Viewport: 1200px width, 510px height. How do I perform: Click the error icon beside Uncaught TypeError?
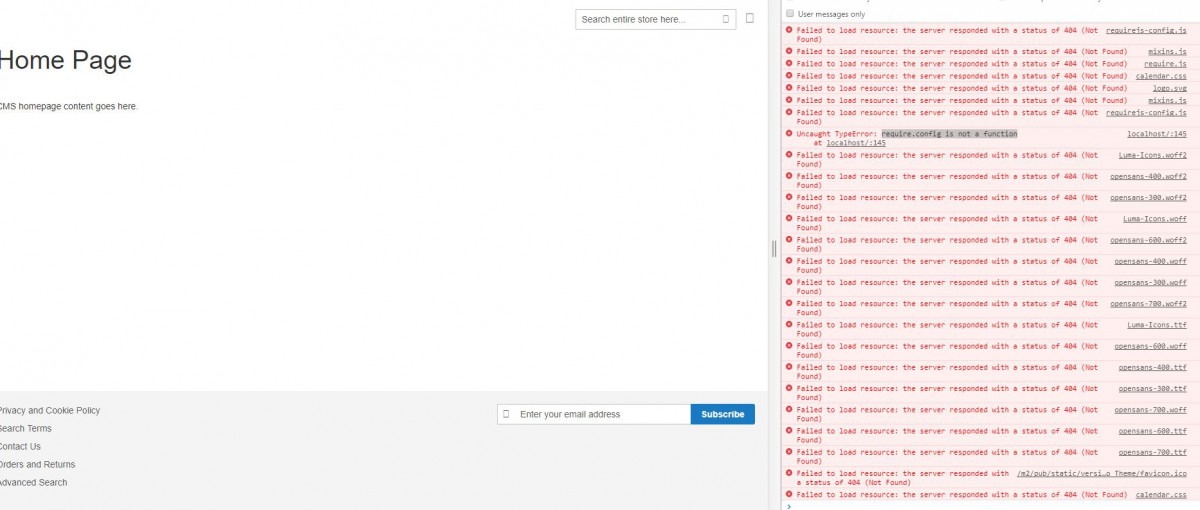(789, 133)
